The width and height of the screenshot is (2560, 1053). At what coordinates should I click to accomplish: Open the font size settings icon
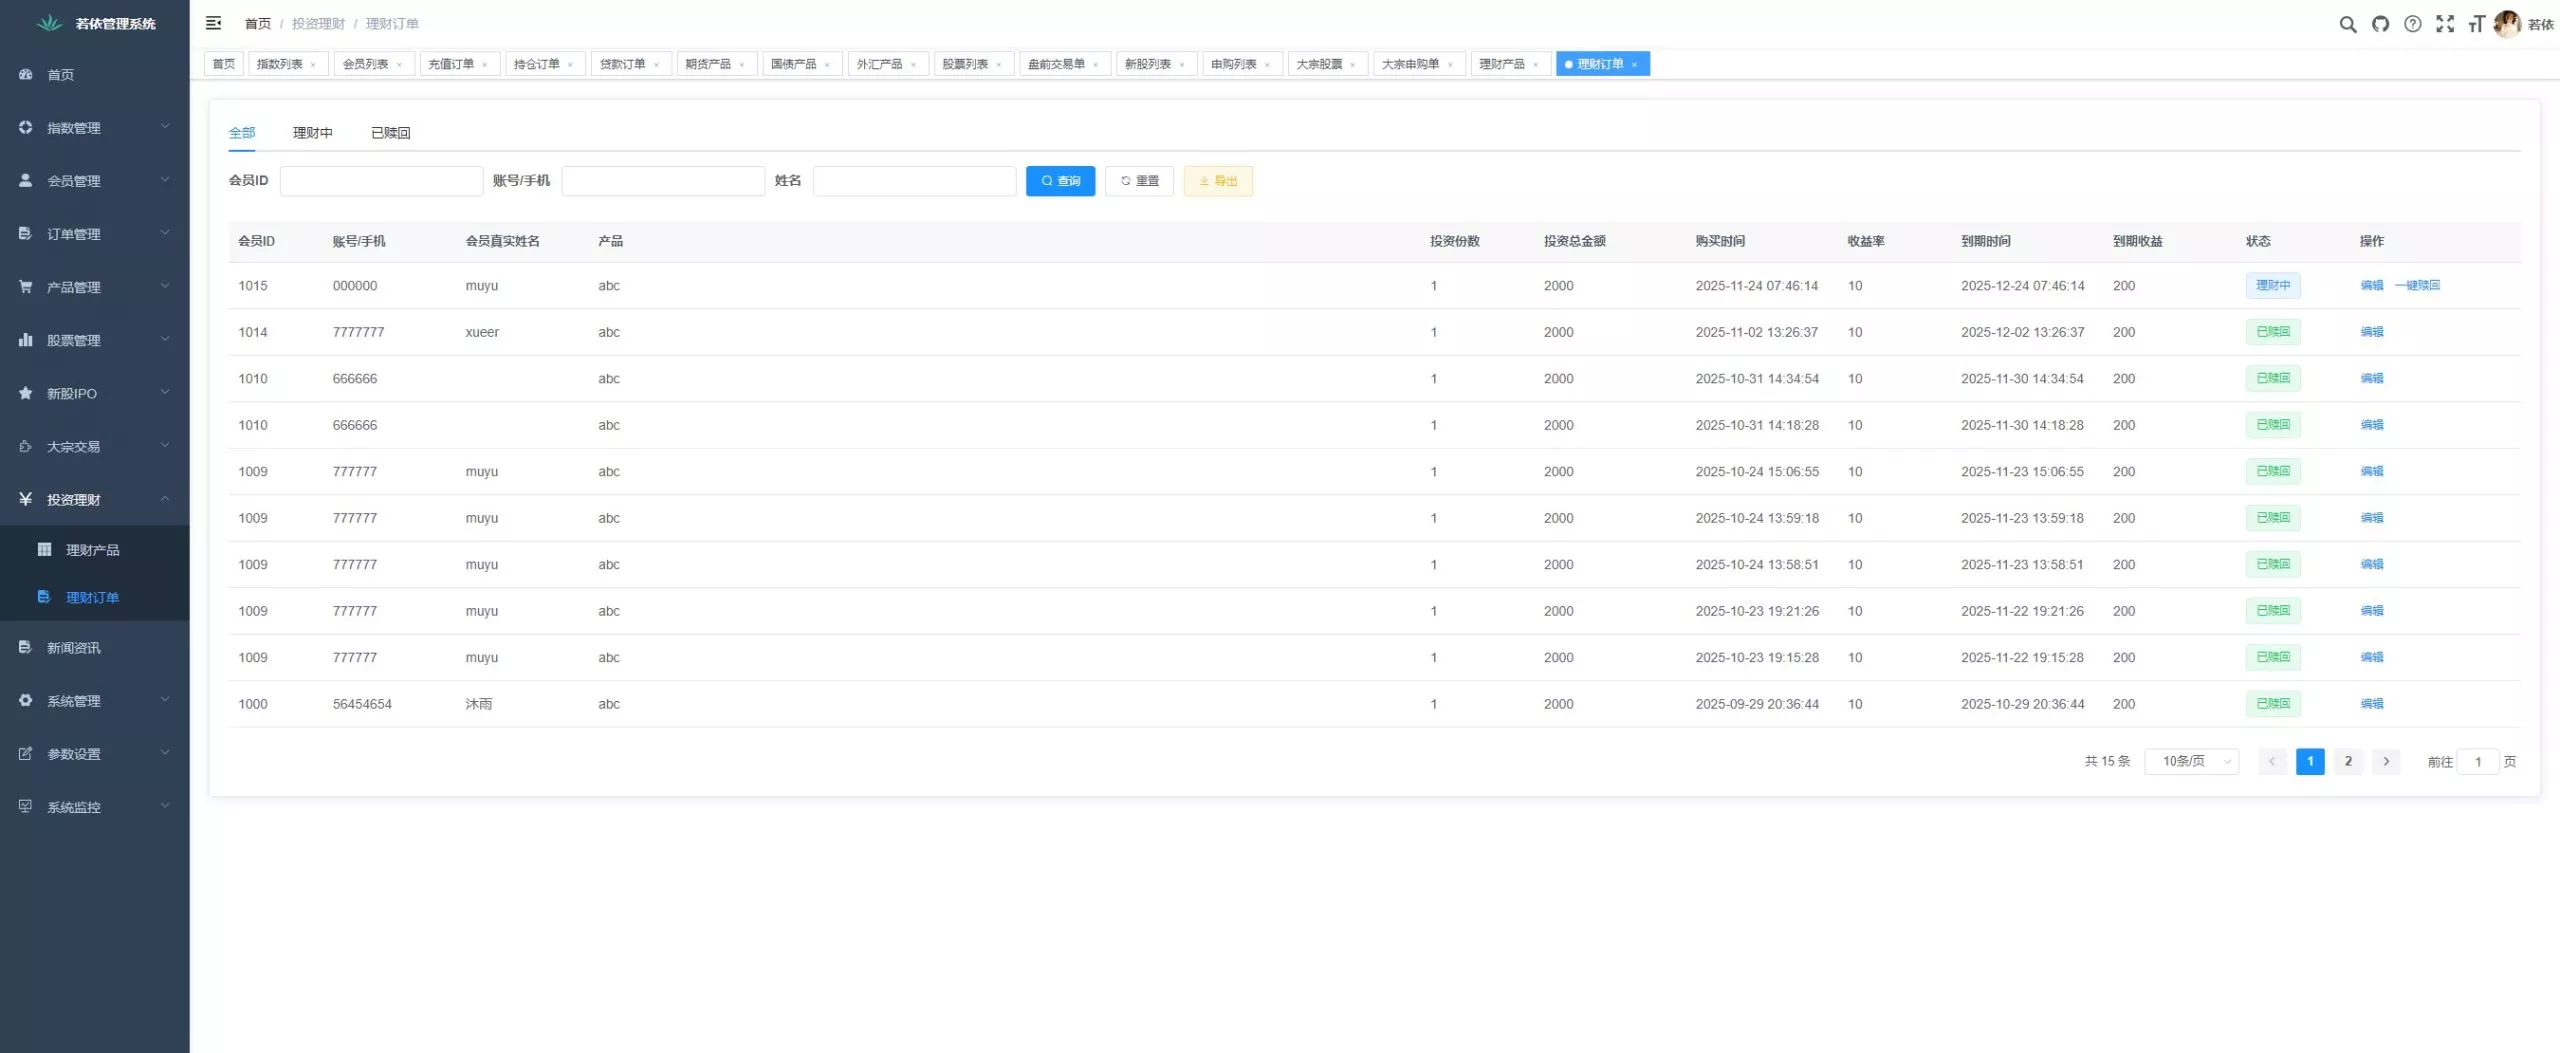pos(2476,24)
